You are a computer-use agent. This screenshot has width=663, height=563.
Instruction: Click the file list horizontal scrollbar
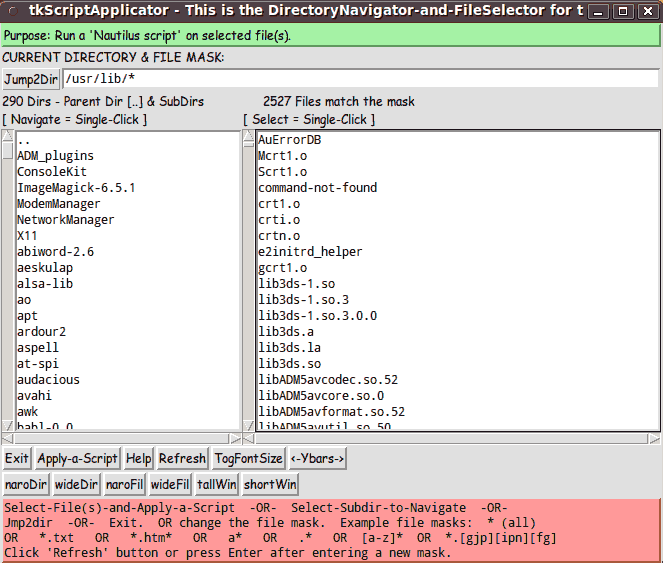(x=450, y=438)
